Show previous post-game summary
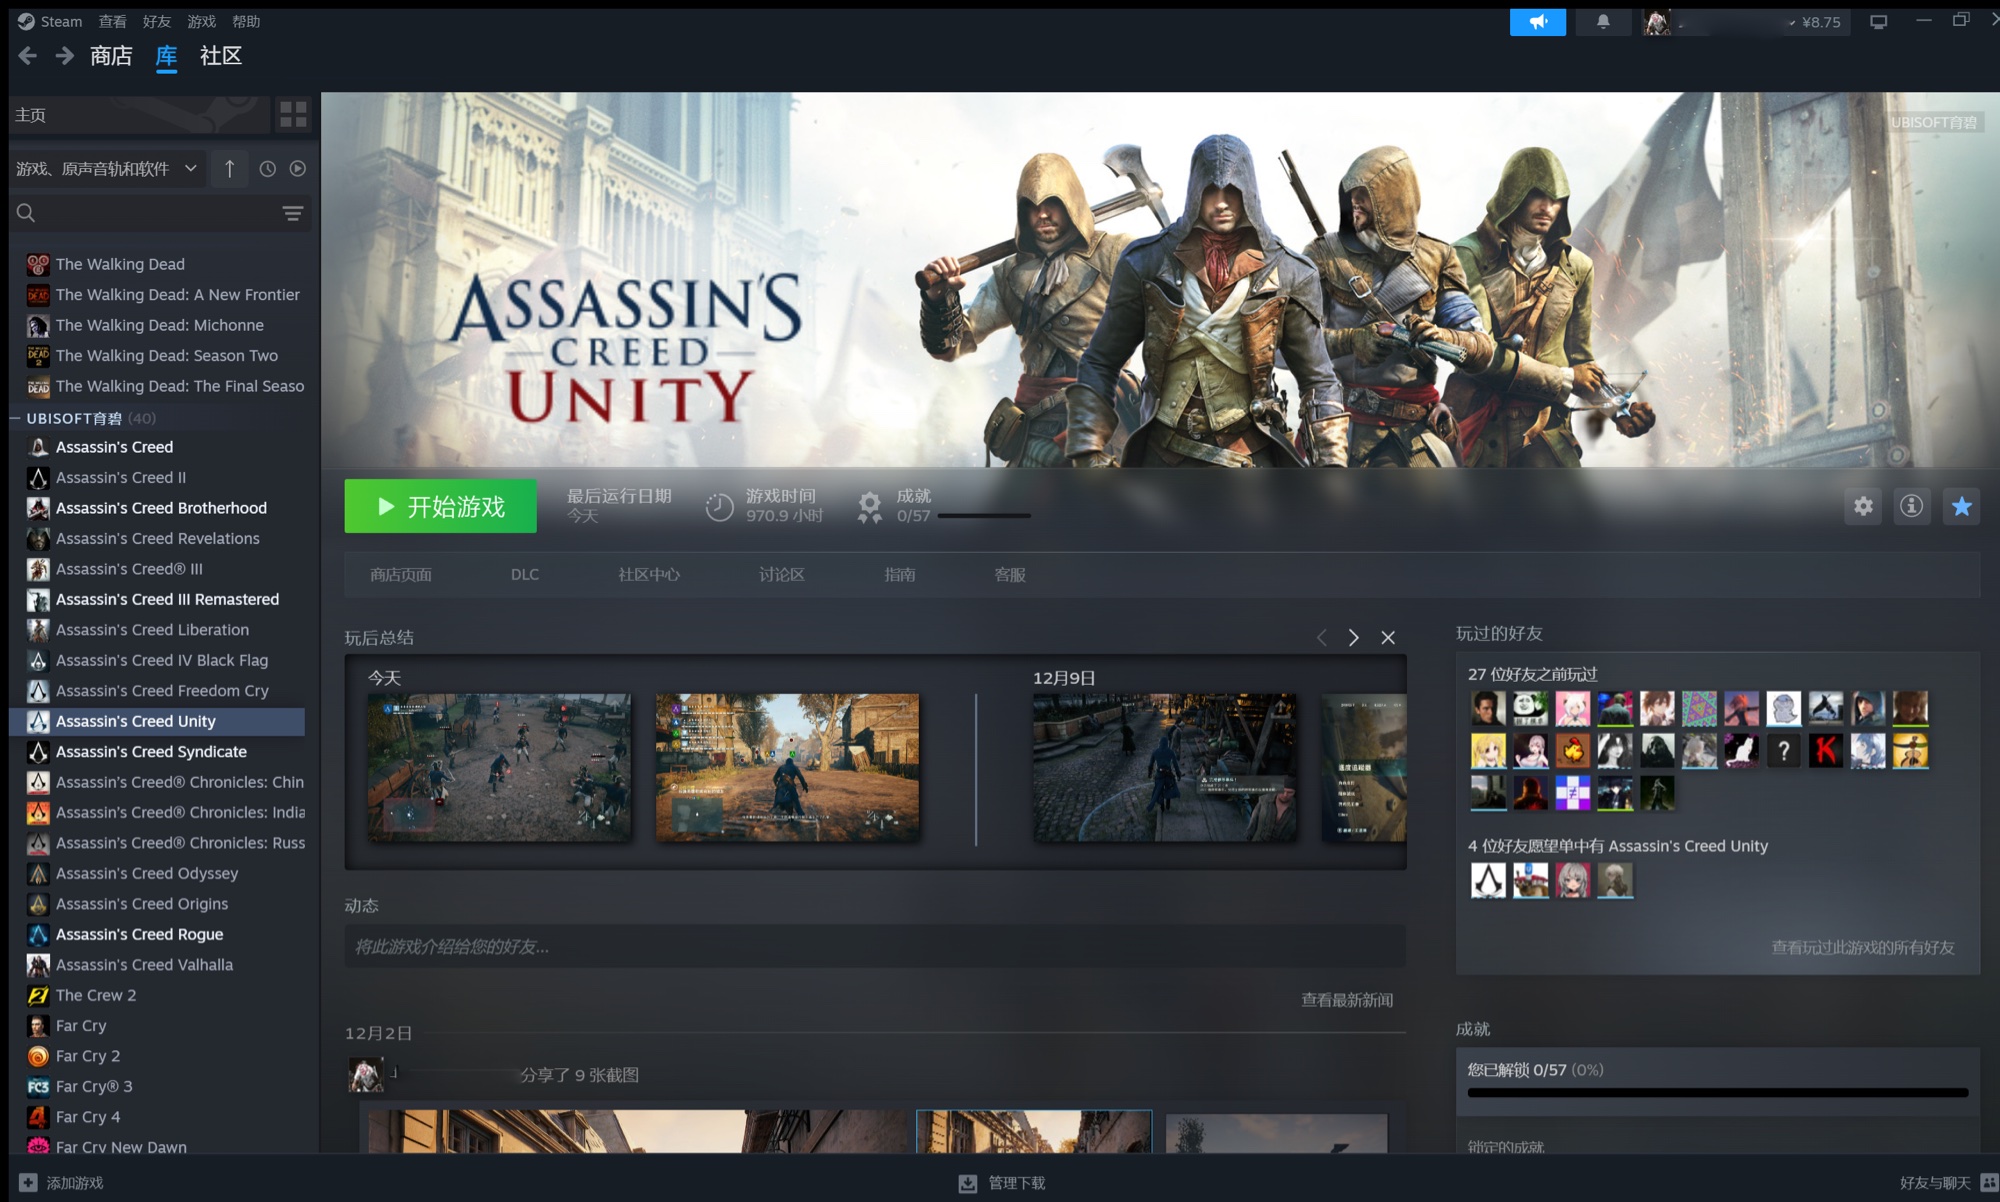This screenshot has width=2000, height=1202. click(1322, 637)
